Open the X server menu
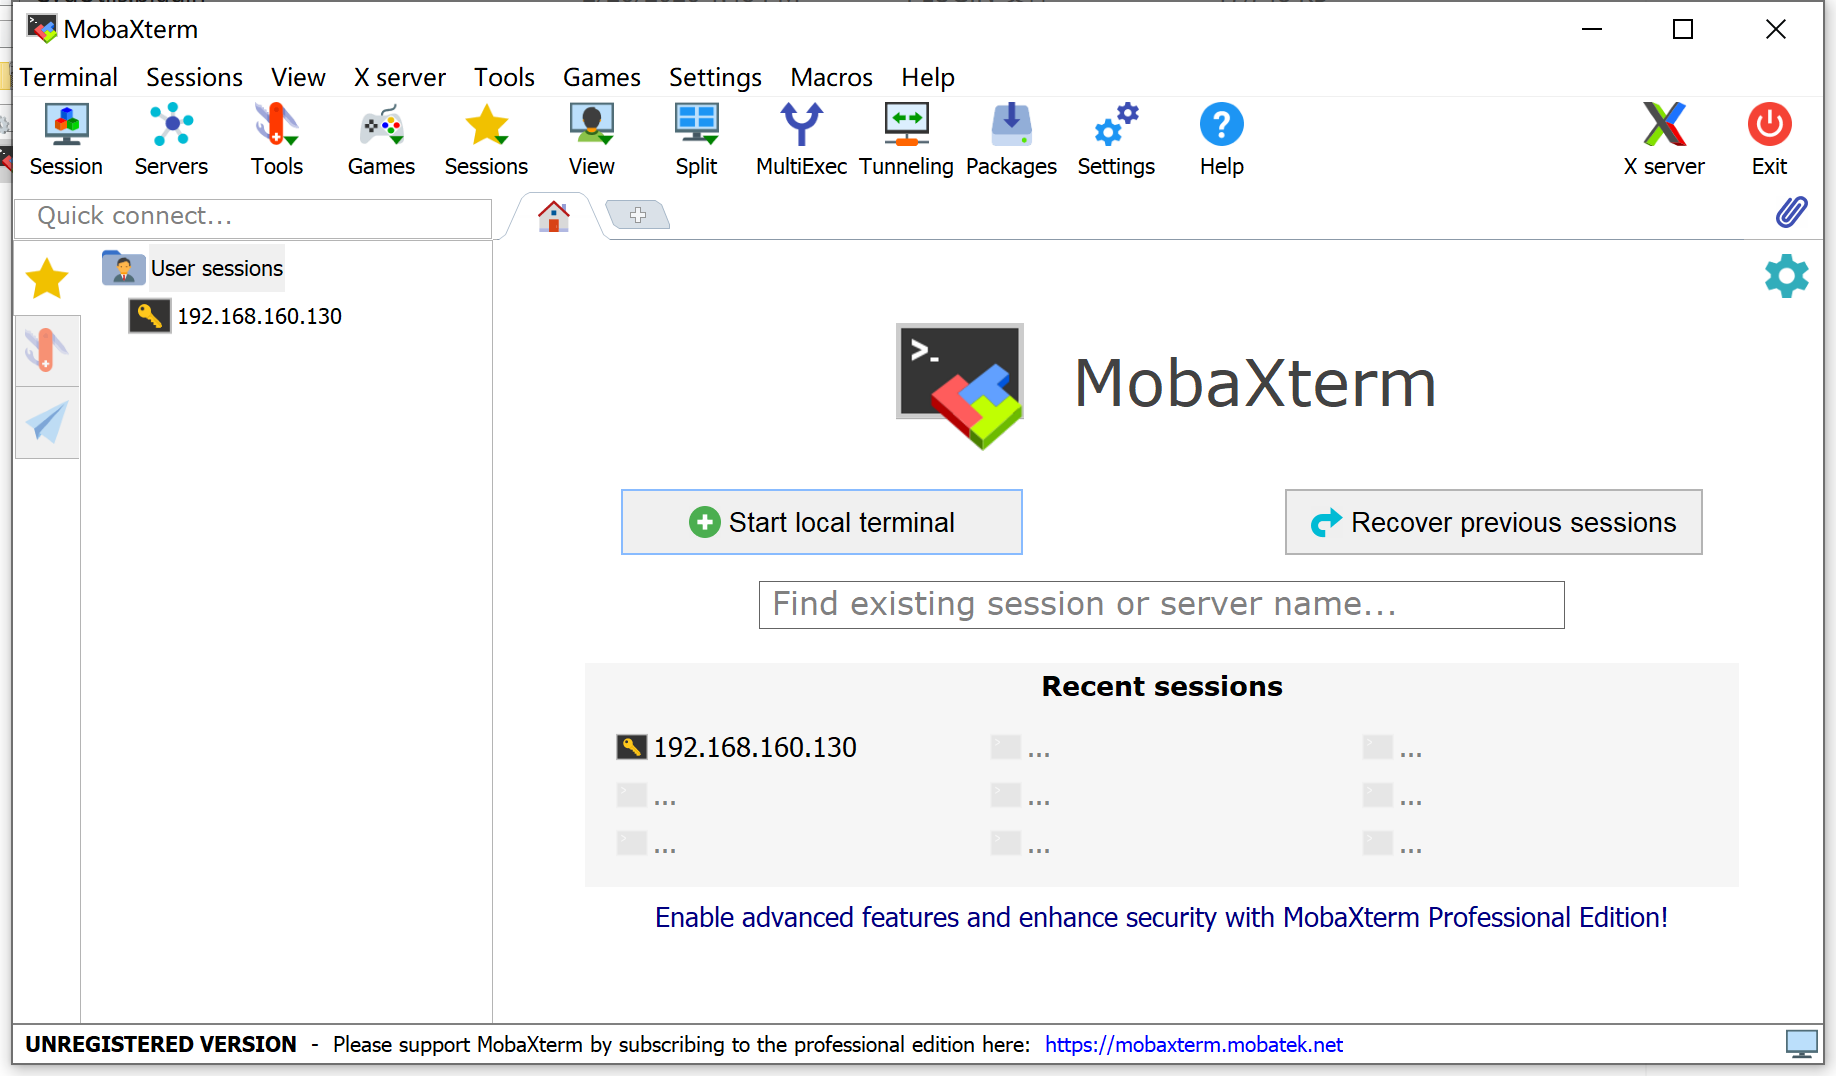The image size is (1836, 1076). click(400, 77)
